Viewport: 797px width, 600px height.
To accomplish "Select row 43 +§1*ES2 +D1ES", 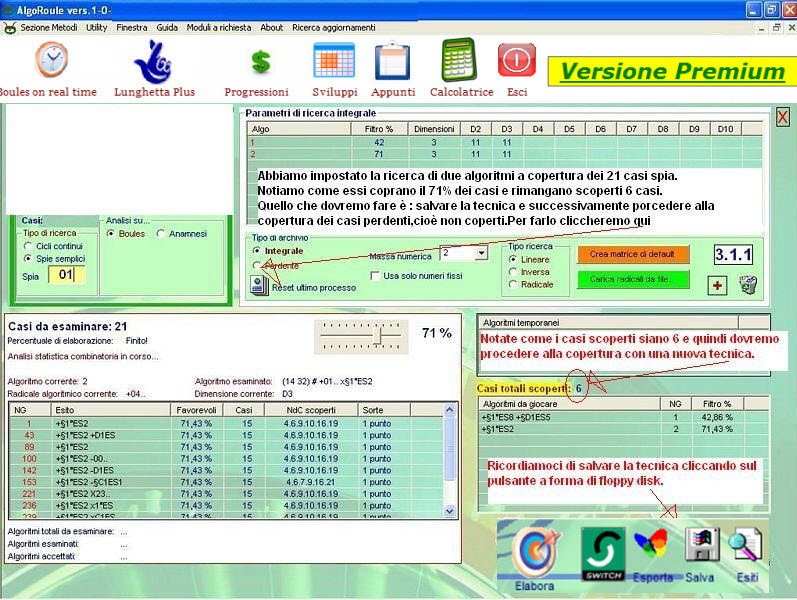I will (226, 435).
